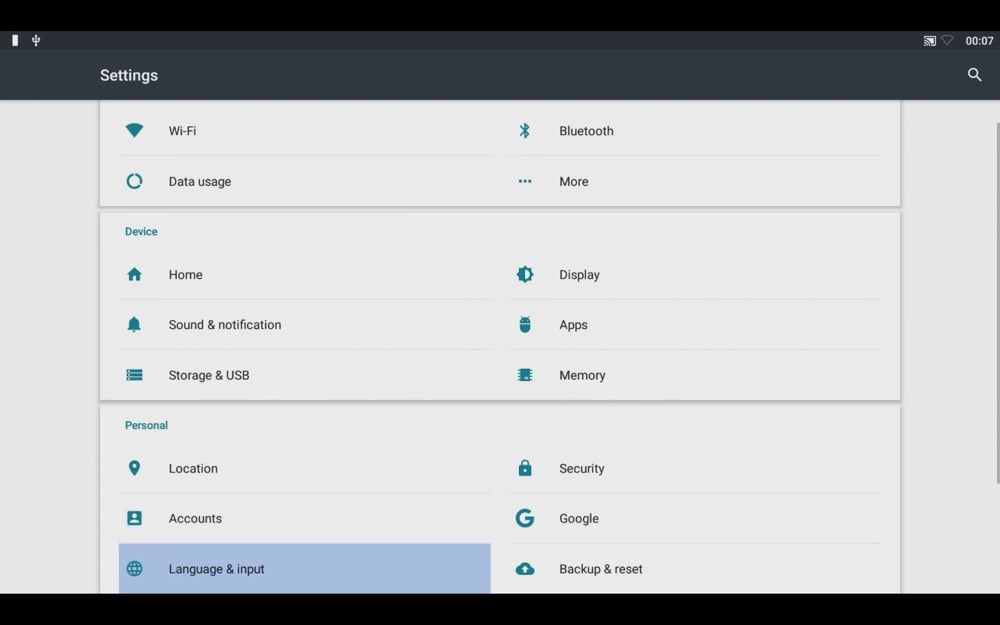Tap the battery status bar icon
The width and height of the screenshot is (1000, 625).
coord(15,40)
